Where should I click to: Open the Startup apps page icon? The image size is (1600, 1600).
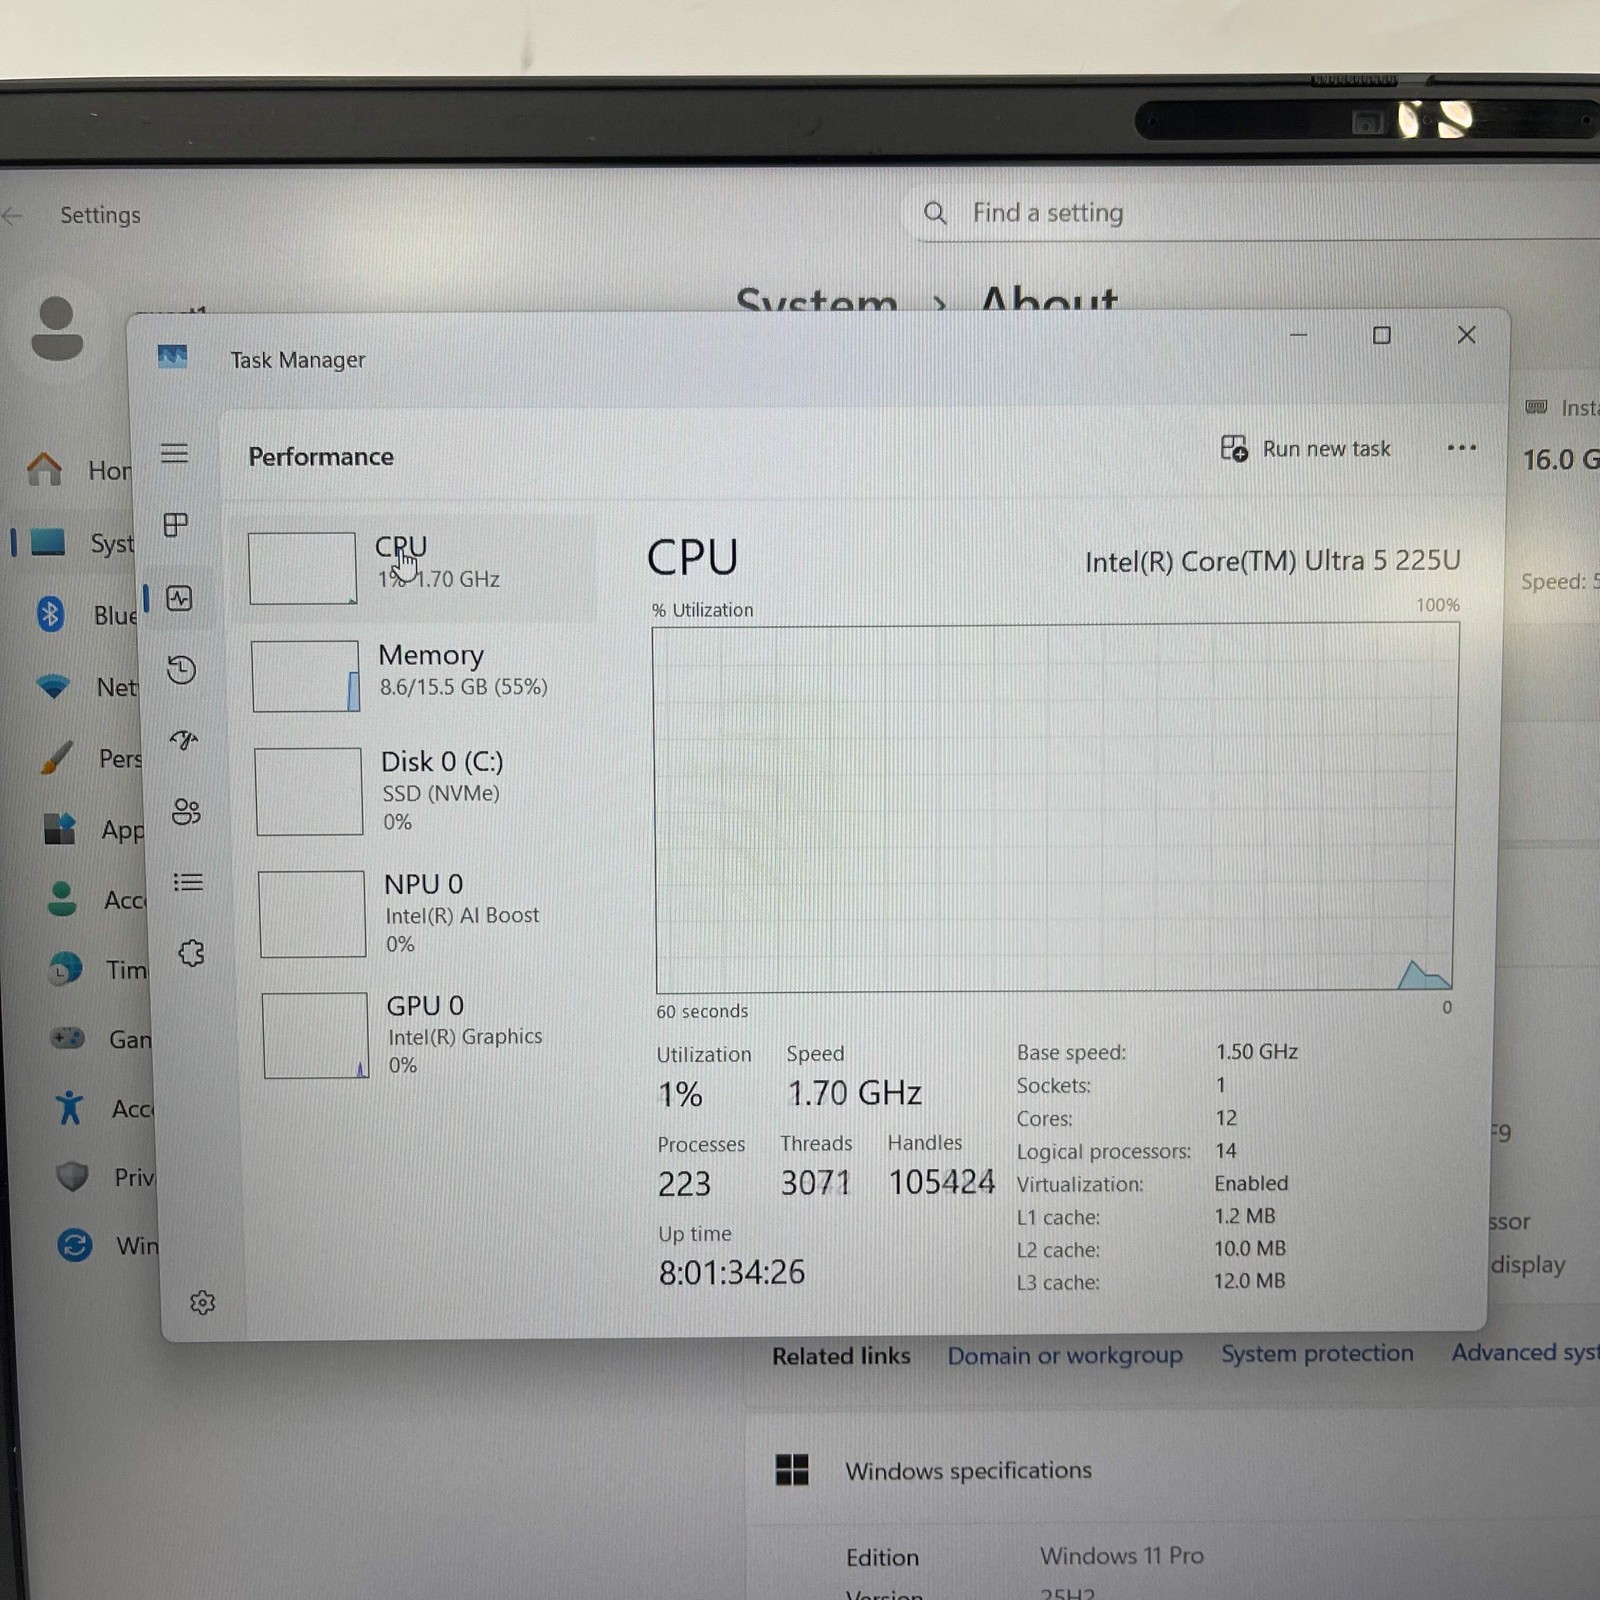click(184, 740)
